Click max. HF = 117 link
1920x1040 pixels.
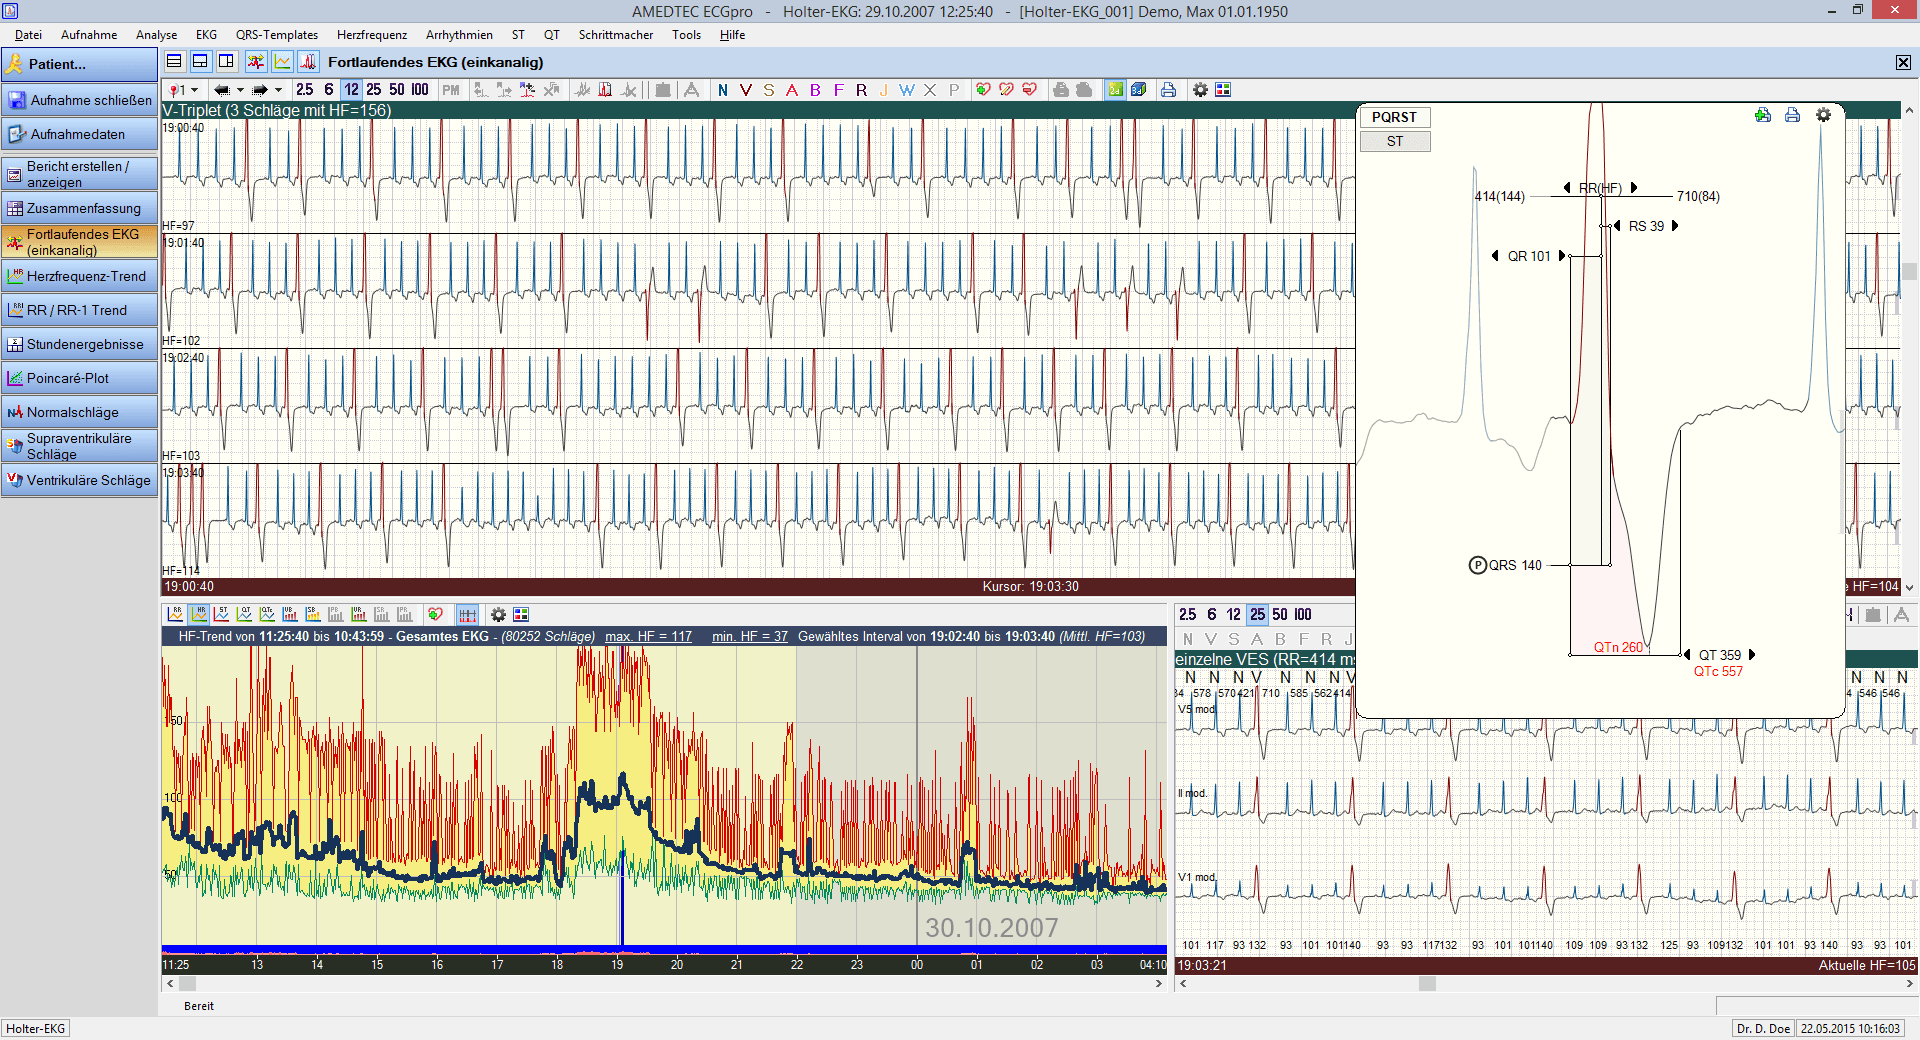pyautogui.click(x=648, y=636)
